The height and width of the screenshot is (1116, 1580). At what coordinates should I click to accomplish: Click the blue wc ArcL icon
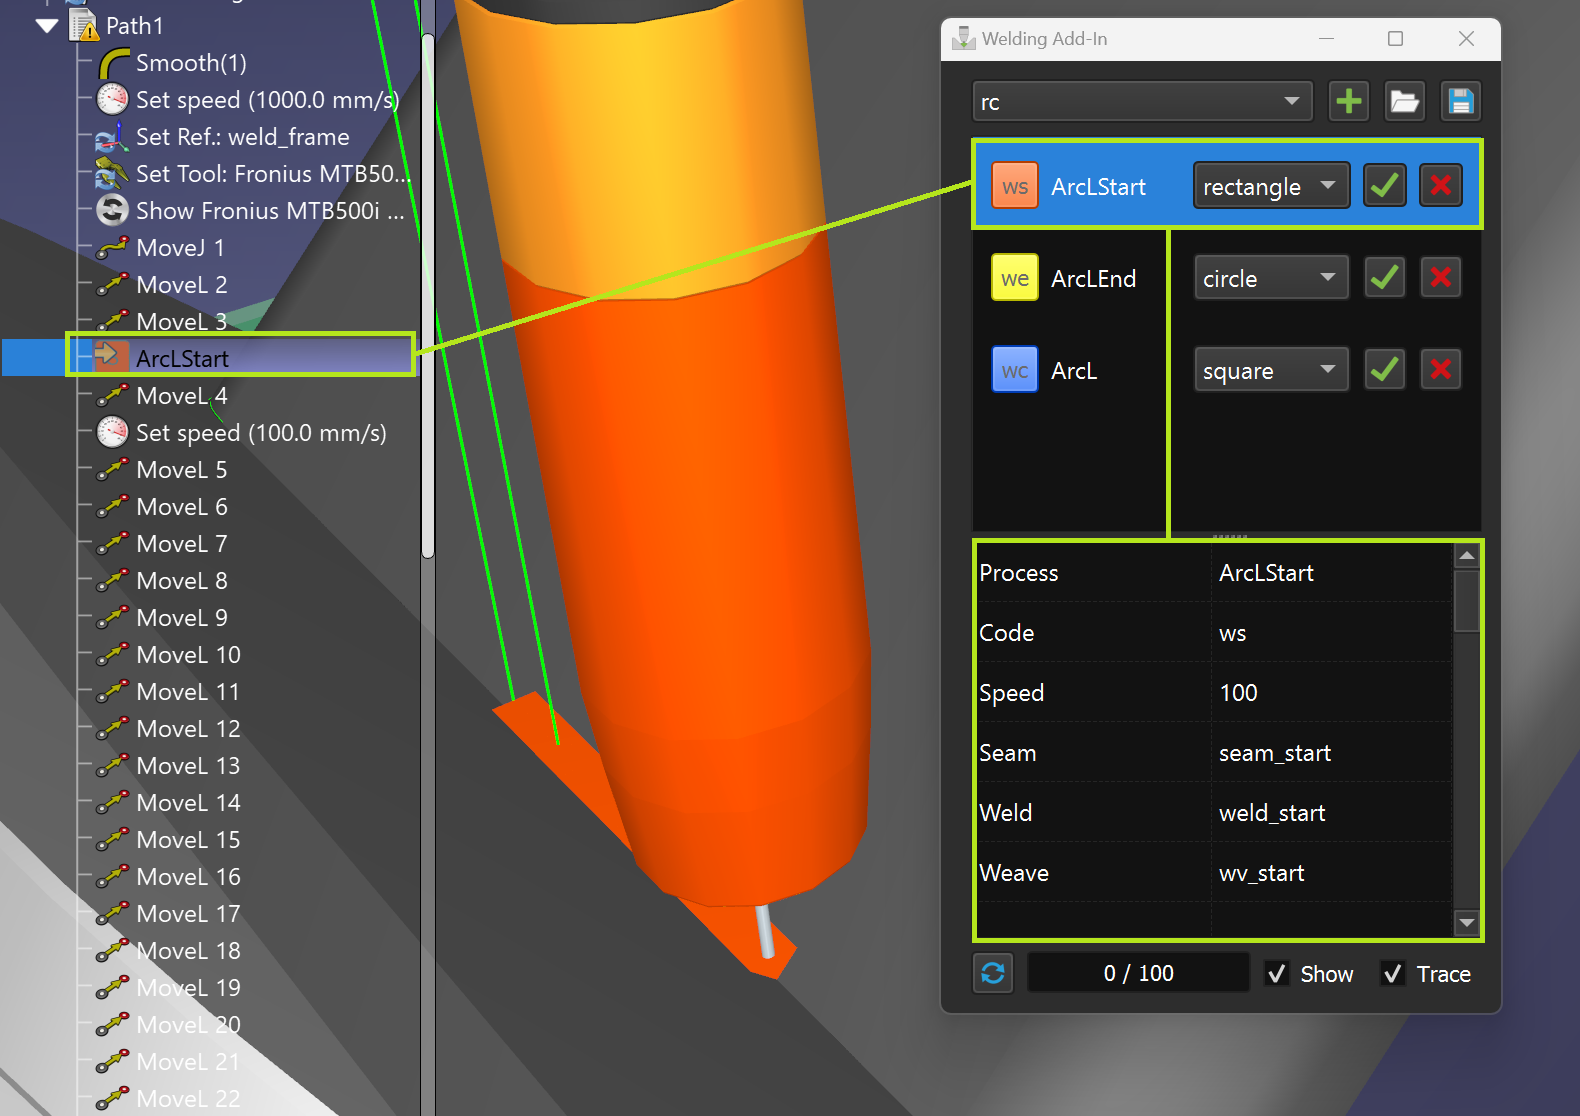pyautogui.click(x=1014, y=370)
